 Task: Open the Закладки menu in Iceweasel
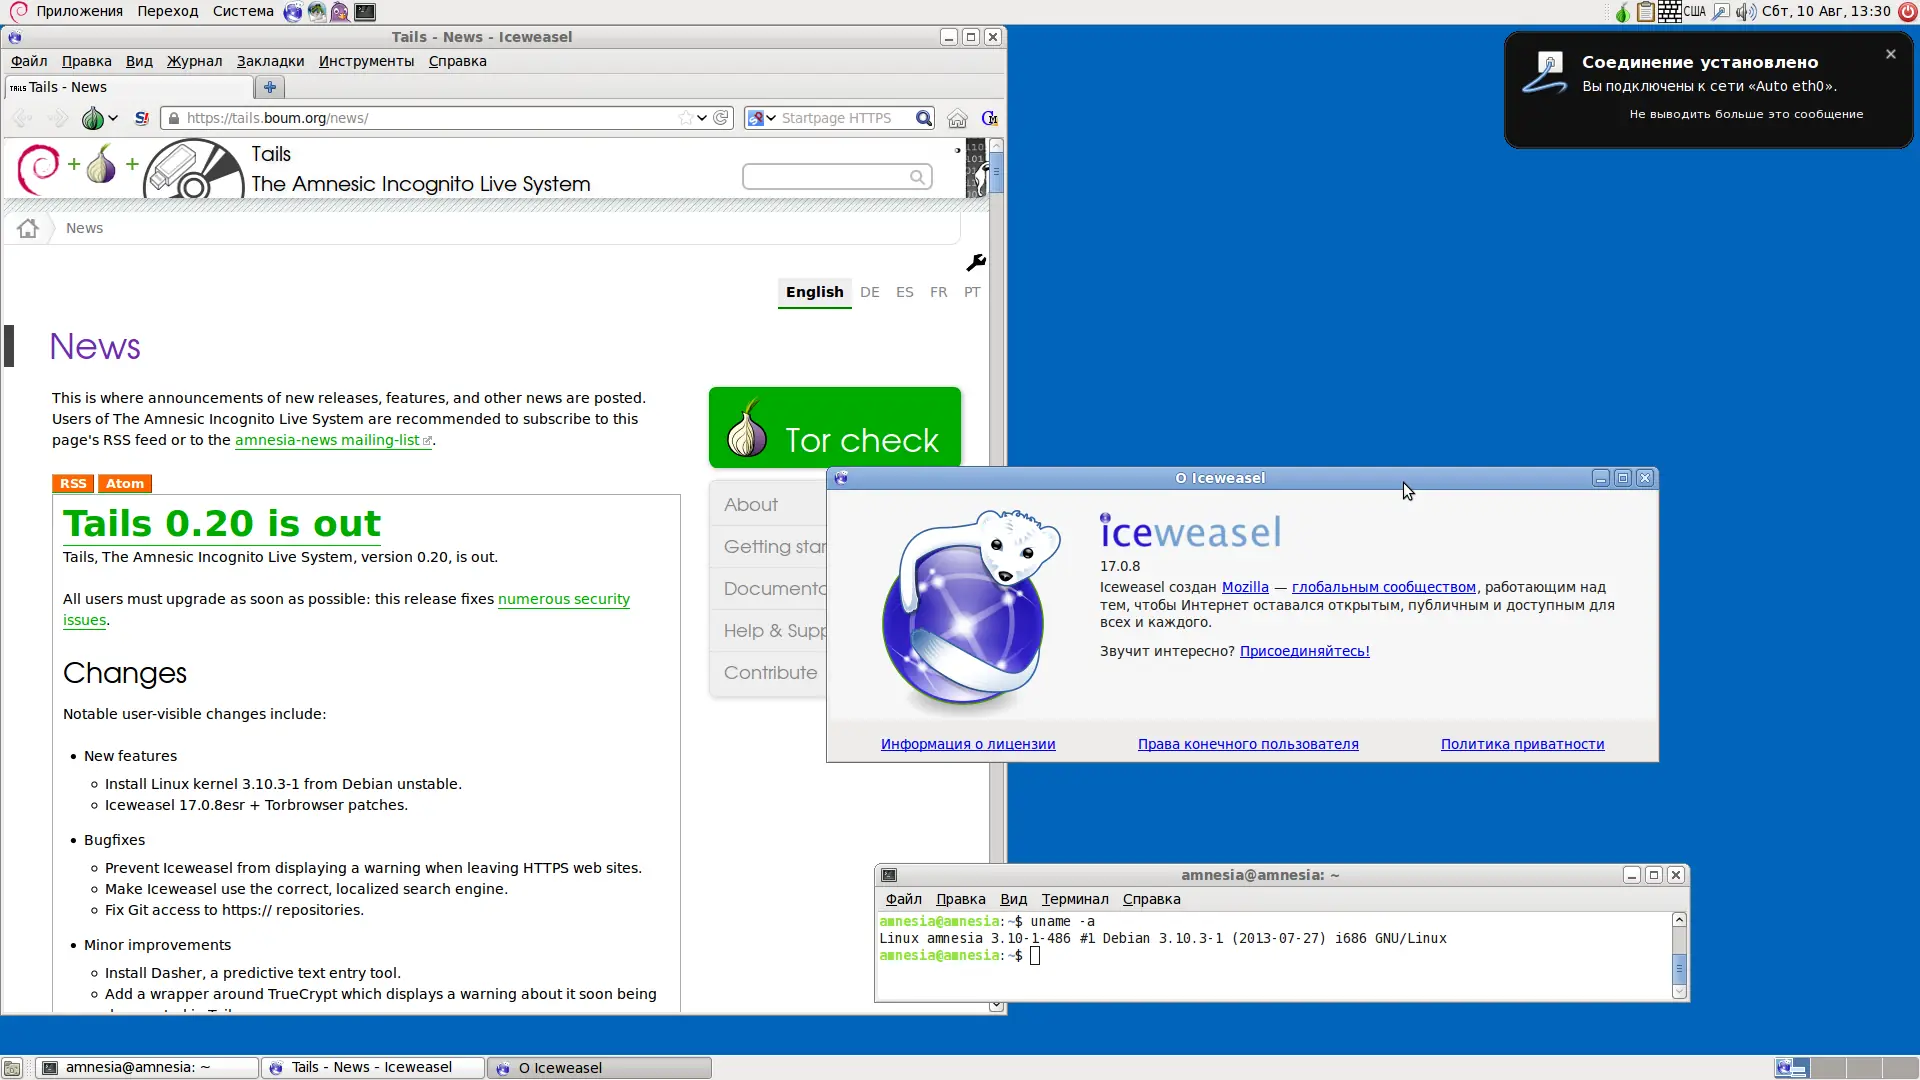click(x=270, y=61)
